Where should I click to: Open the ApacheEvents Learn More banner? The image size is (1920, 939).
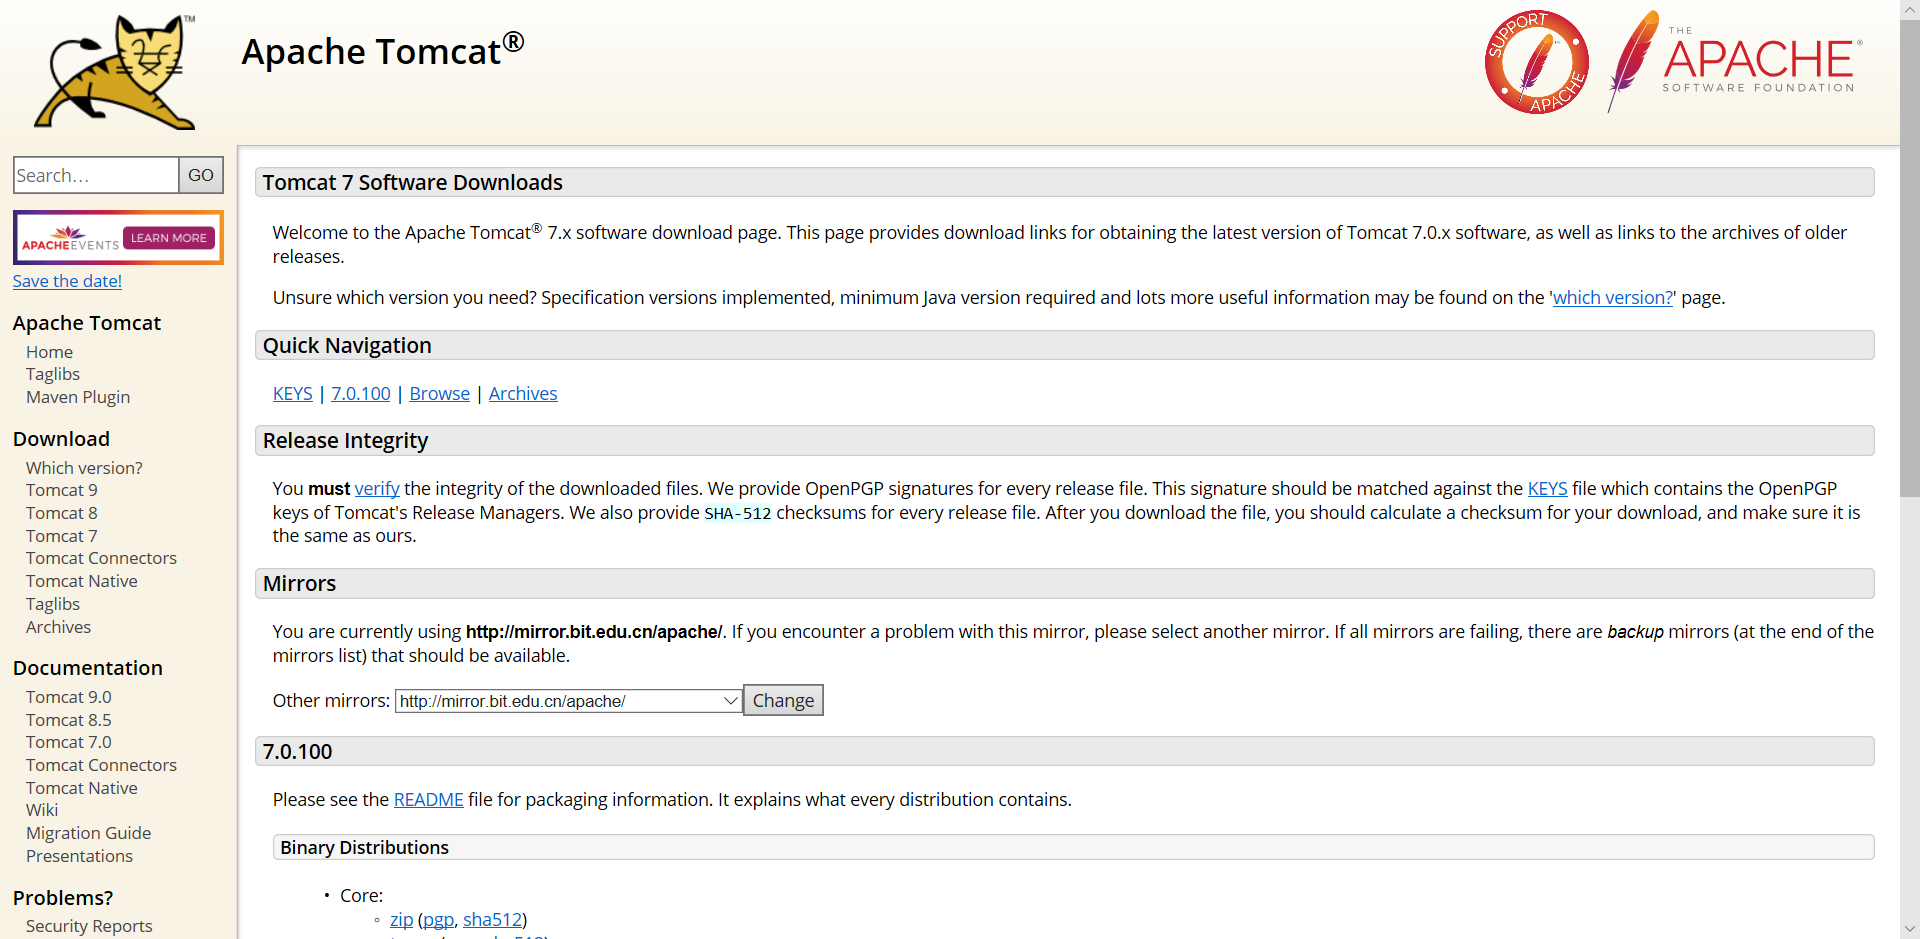[118, 238]
